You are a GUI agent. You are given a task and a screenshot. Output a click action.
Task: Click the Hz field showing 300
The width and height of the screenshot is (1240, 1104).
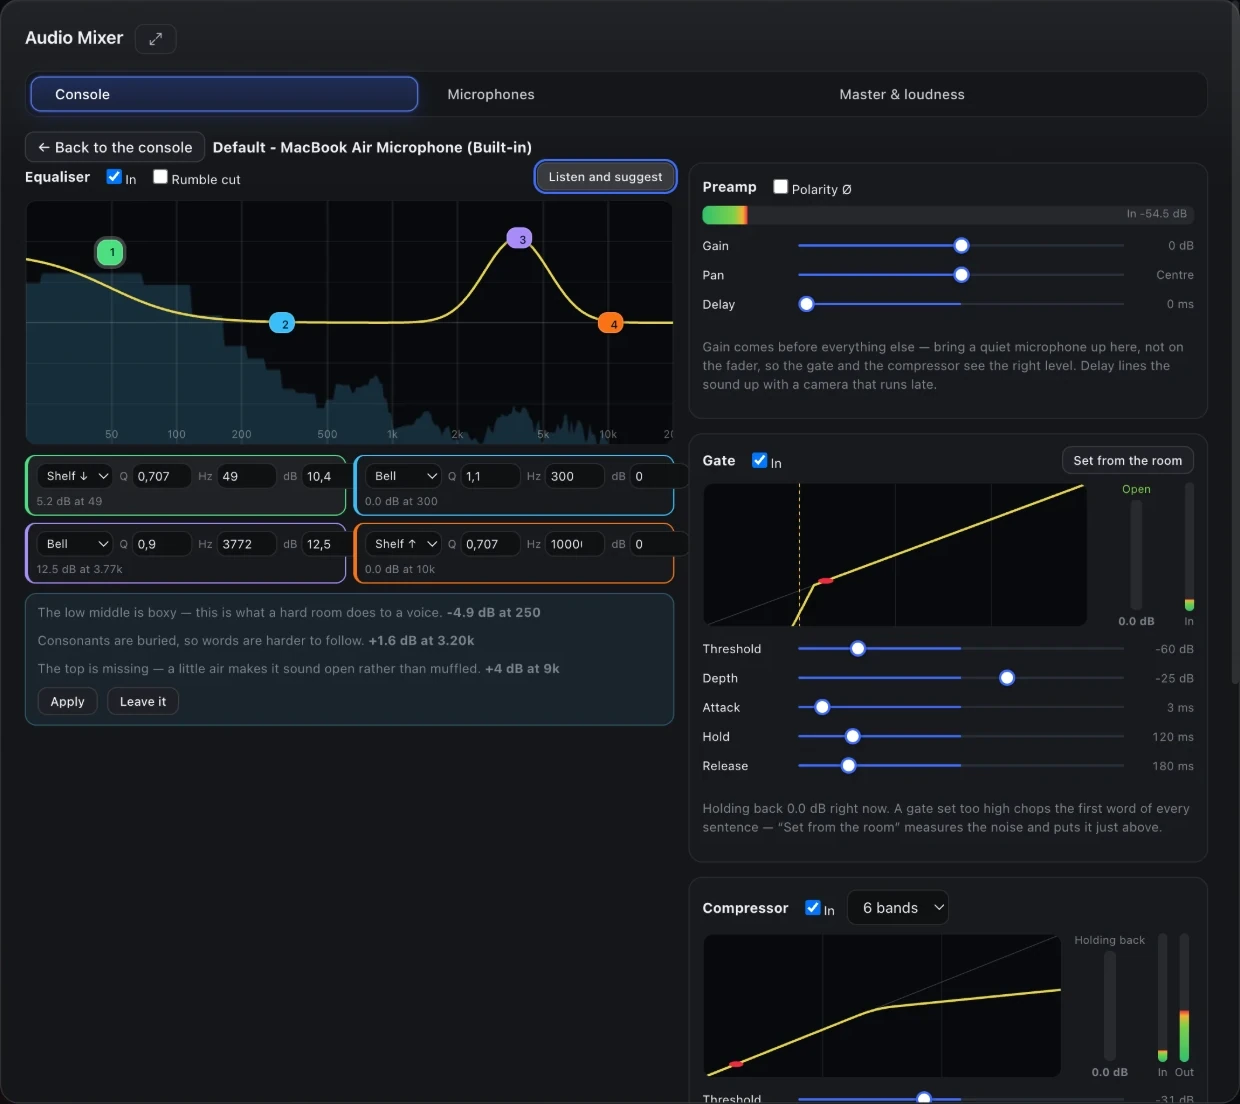pos(575,476)
